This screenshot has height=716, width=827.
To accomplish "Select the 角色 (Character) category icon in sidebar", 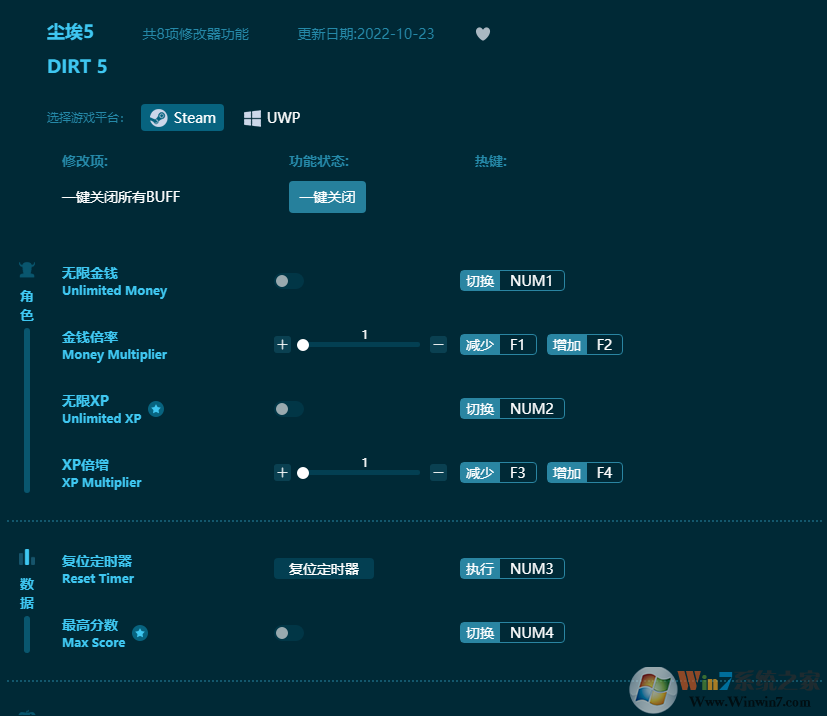I will coord(26,267).
